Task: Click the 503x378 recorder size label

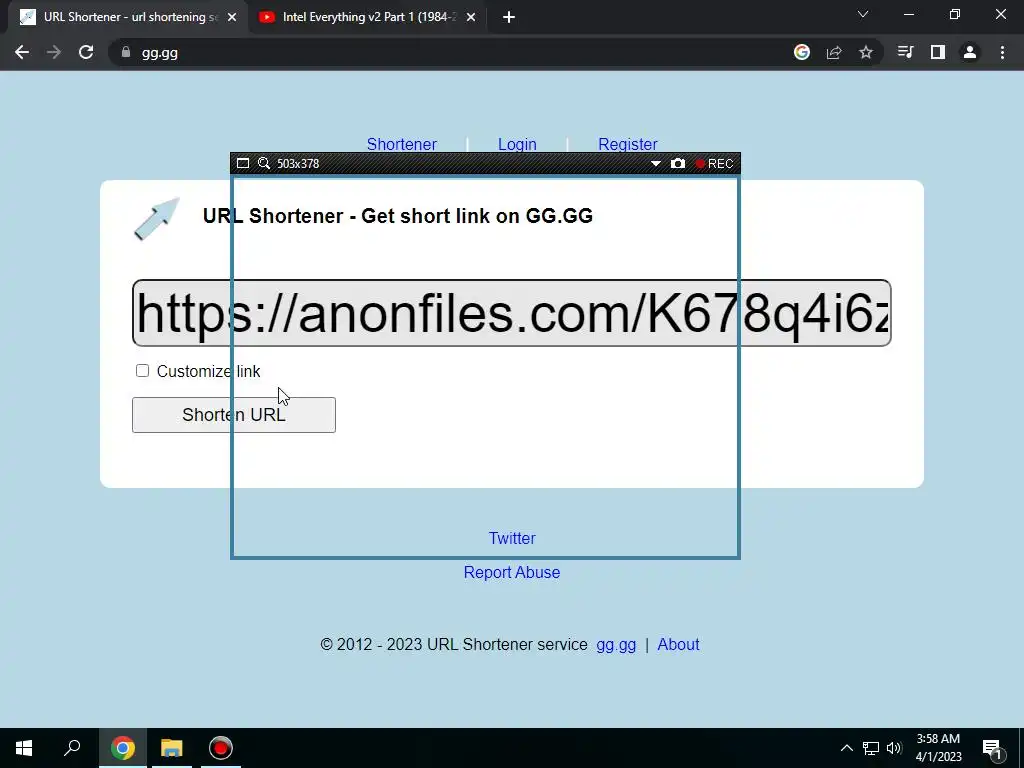Action: pos(298,164)
